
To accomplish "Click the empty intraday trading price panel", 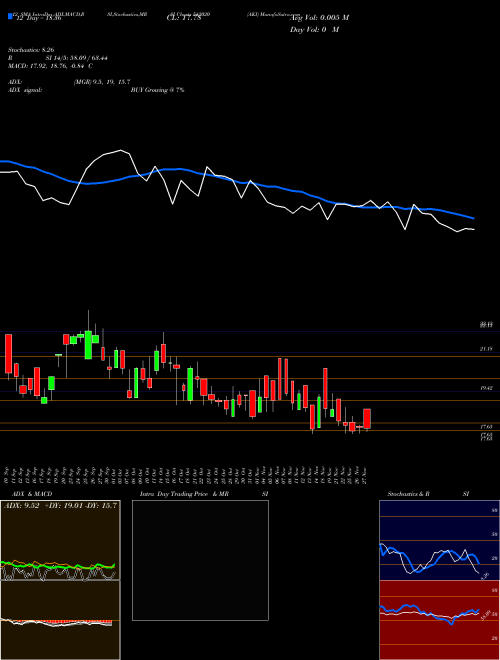I will (200, 560).
